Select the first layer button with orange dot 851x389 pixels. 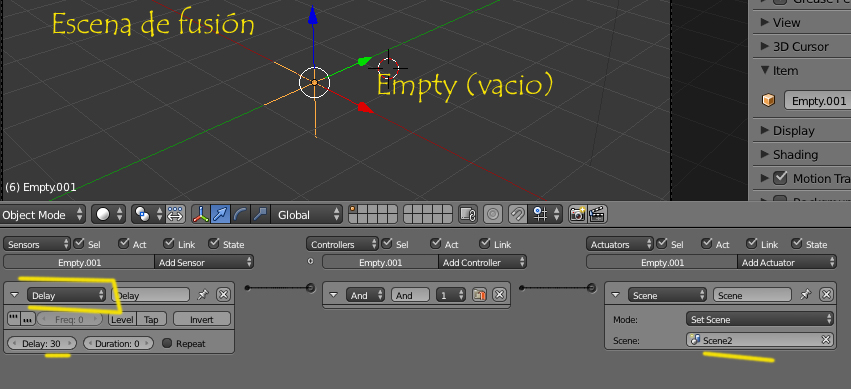(353, 209)
